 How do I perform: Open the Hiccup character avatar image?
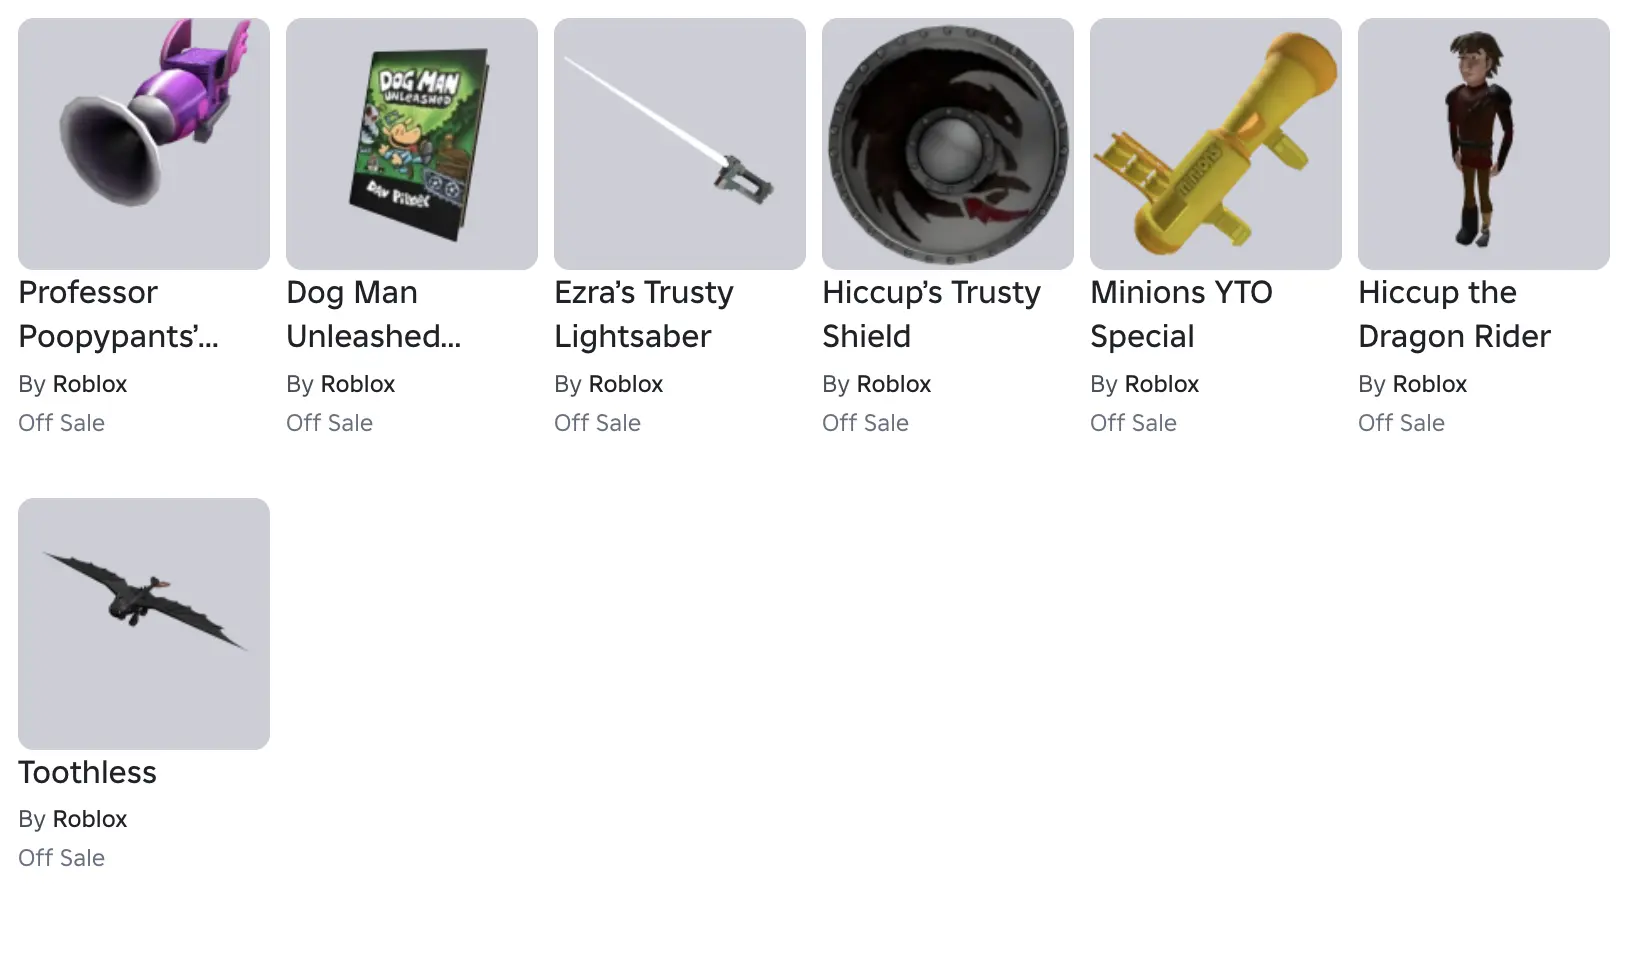coord(1484,144)
